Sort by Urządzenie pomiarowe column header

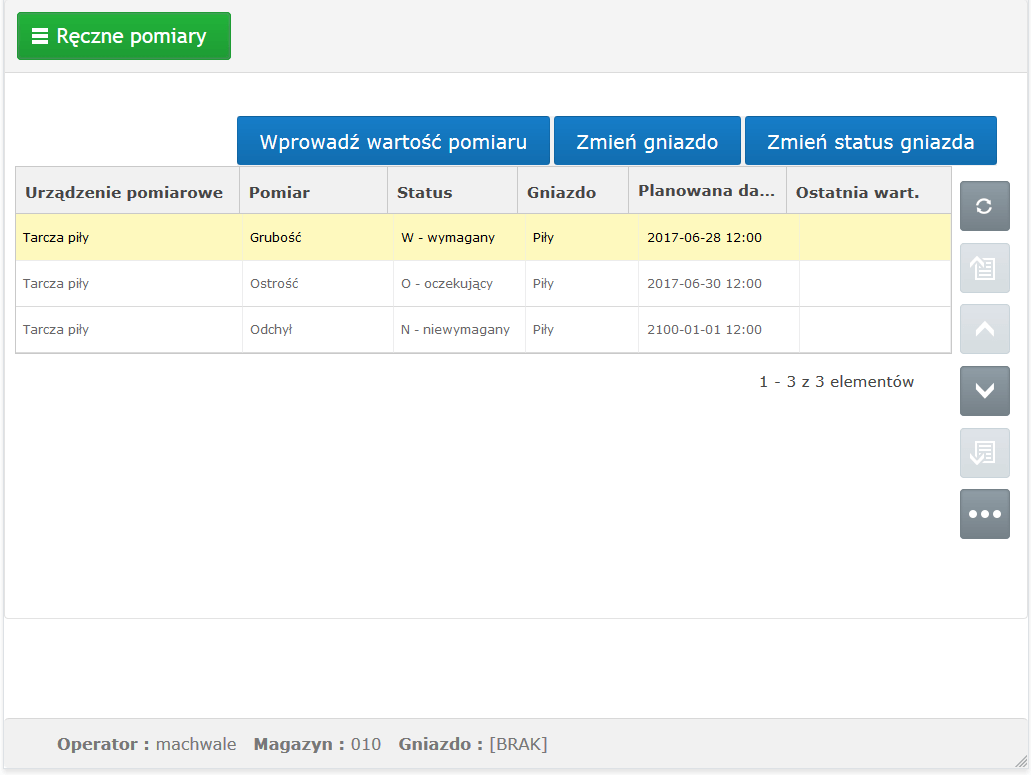click(124, 192)
